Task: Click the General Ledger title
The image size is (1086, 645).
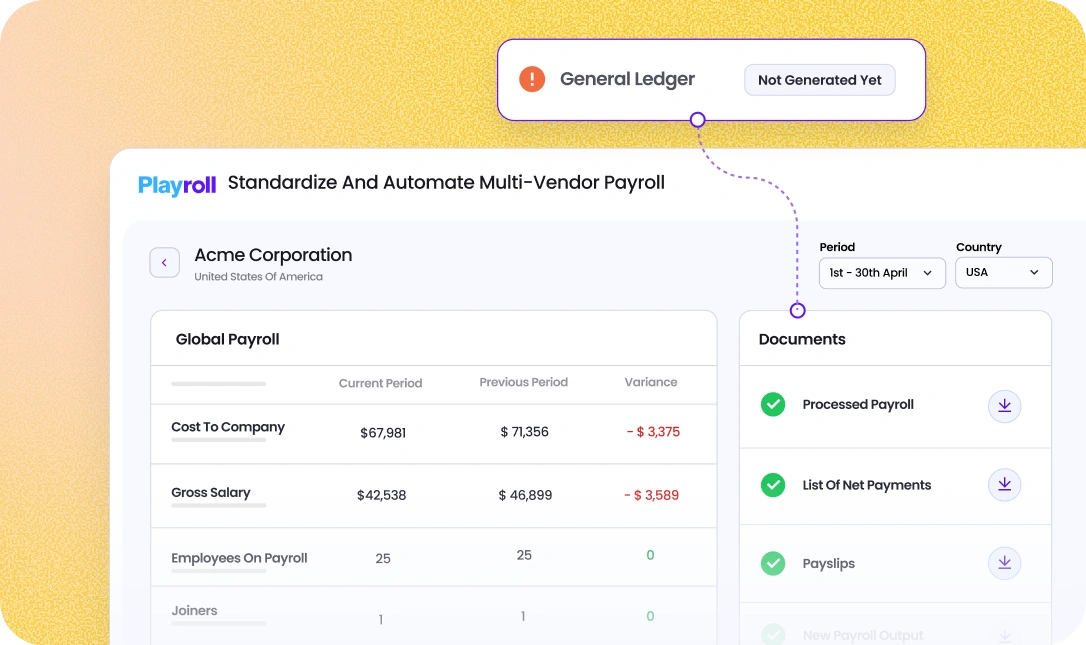Action: 627,79
